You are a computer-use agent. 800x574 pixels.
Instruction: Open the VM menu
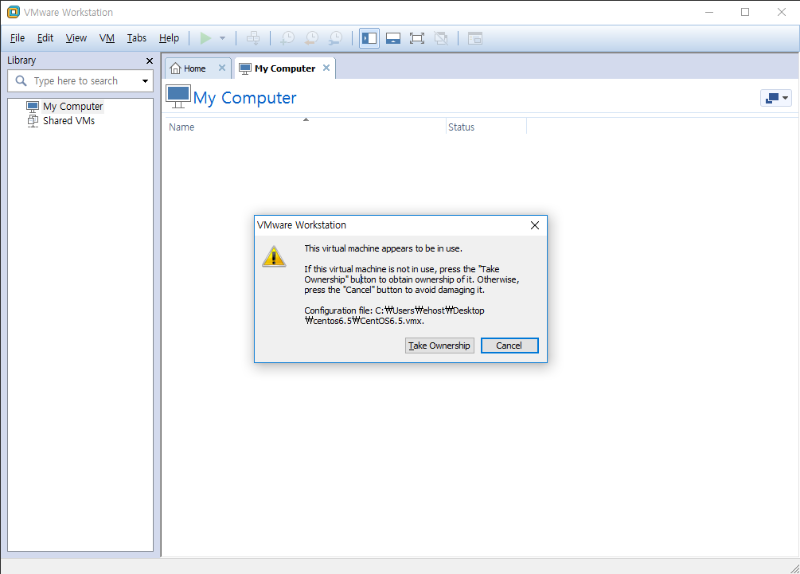coord(107,38)
